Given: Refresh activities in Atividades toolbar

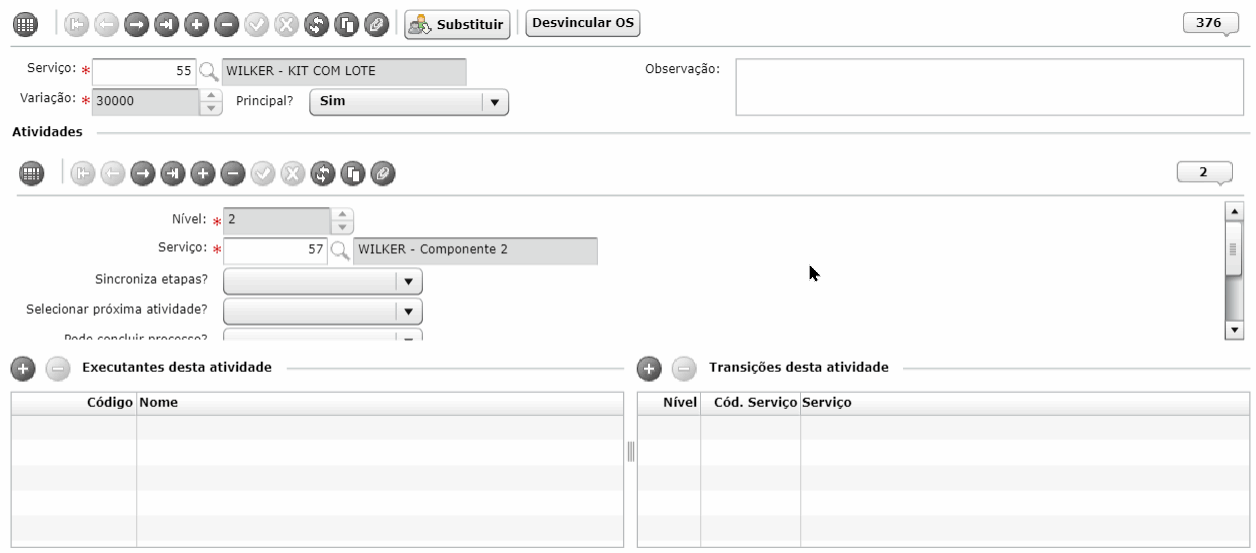Looking at the screenshot, I should click(x=322, y=173).
